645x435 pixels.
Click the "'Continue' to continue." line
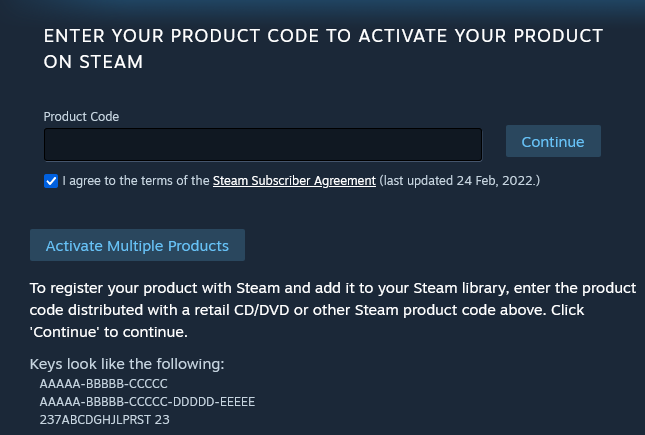click(x=109, y=332)
